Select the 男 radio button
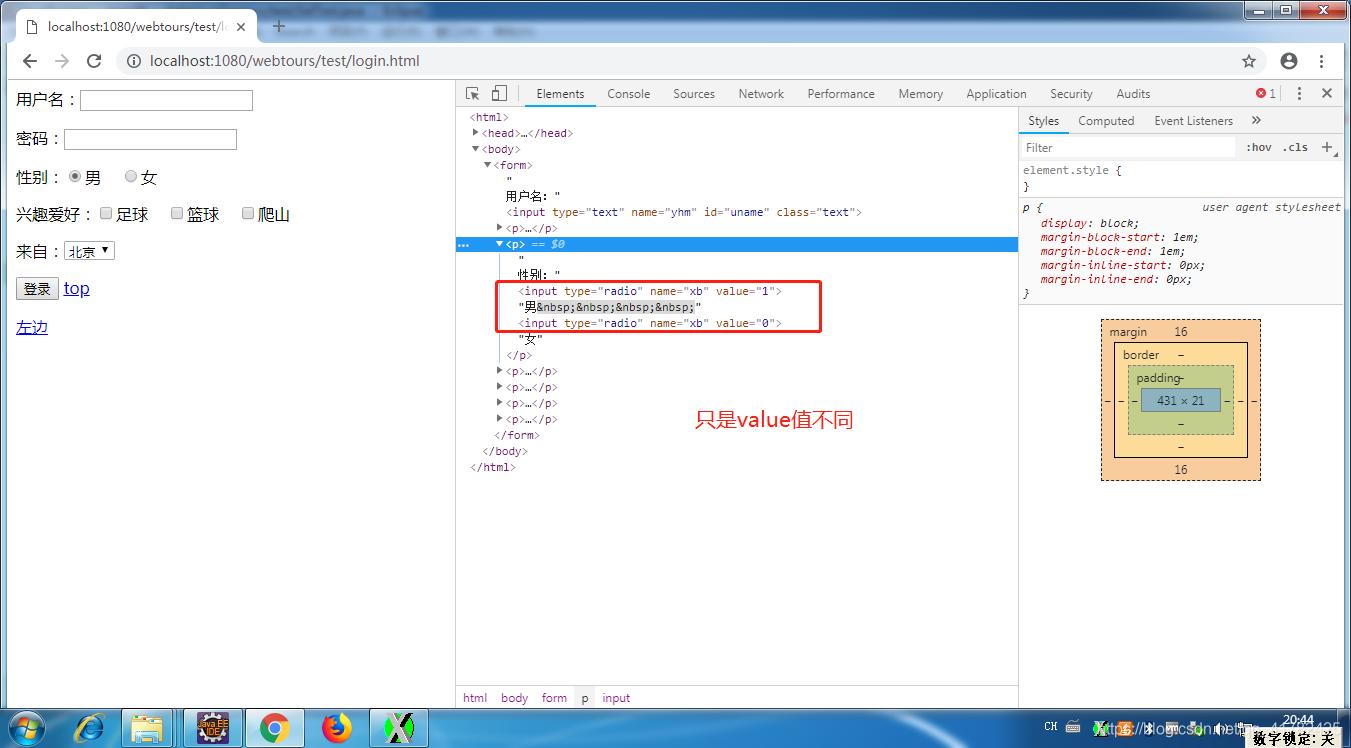 tap(75, 176)
